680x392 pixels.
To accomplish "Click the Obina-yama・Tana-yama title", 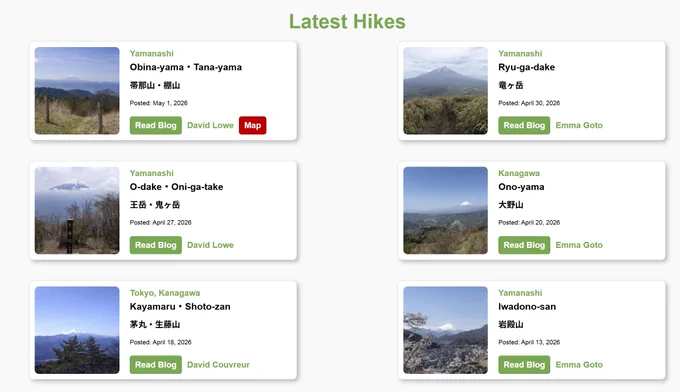I will pyautogui.click(x=186, y=67).
